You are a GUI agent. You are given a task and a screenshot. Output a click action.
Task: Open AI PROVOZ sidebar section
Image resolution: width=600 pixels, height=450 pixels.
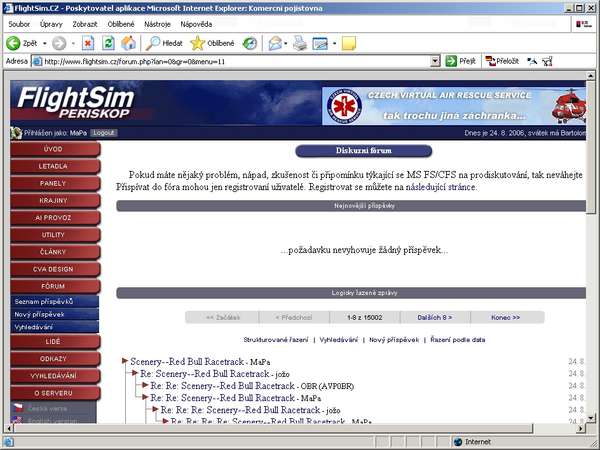(55, 218)
